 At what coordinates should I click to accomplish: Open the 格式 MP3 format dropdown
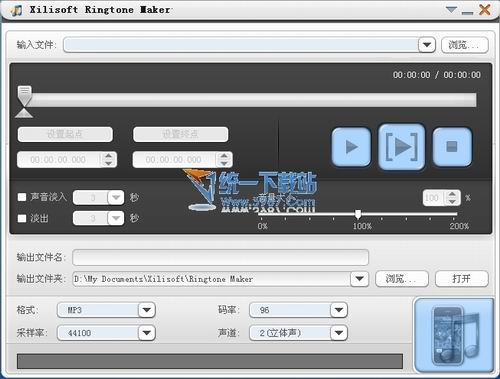147,310
